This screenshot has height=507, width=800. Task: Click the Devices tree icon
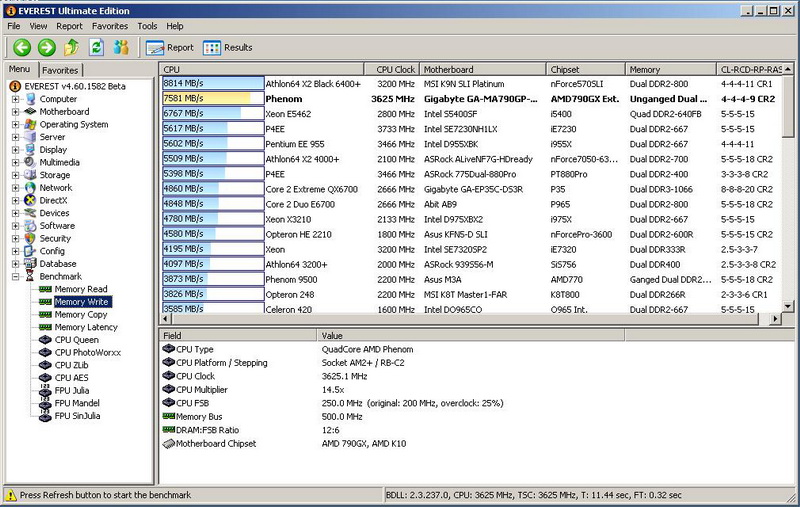click(x=31, y=213)
